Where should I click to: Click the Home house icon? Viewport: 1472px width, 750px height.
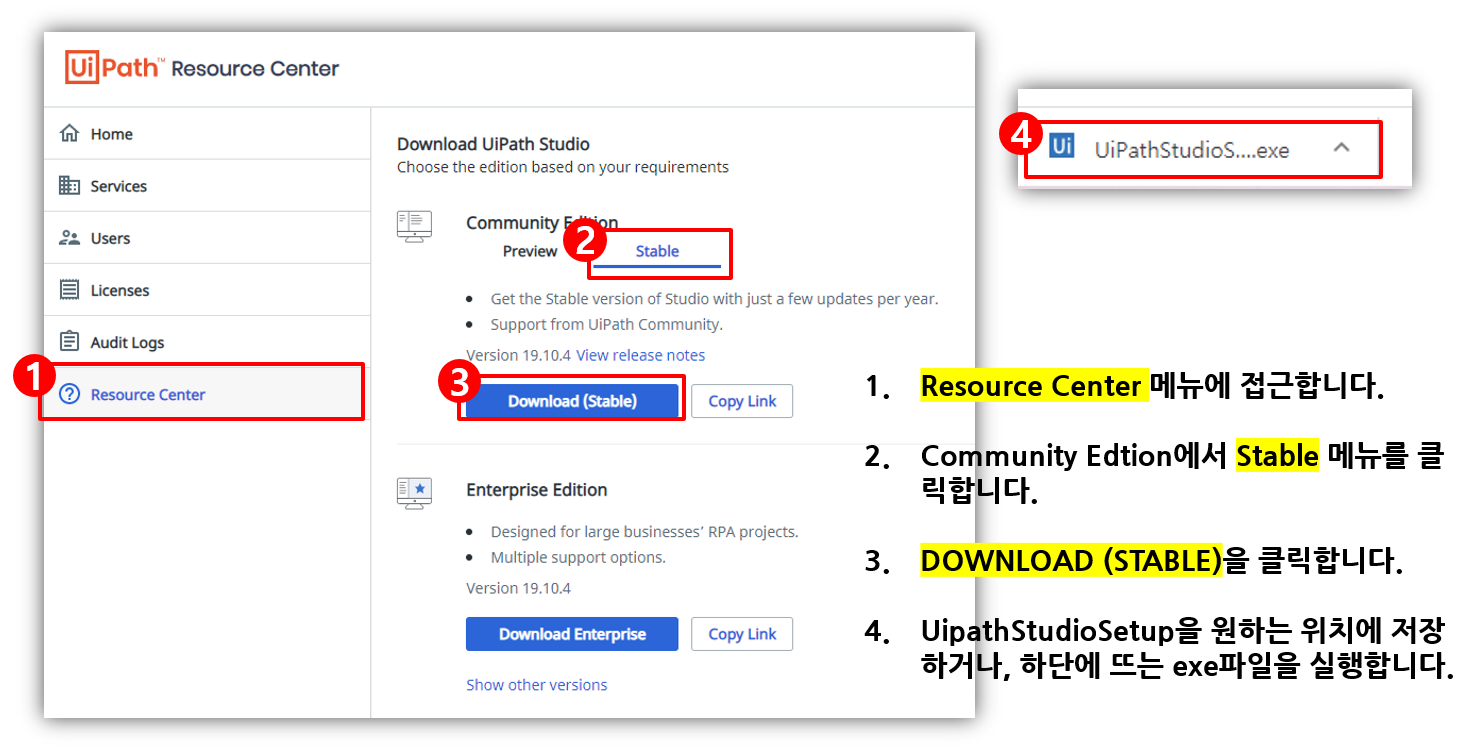pyautogui.click(x=69, y=134)
